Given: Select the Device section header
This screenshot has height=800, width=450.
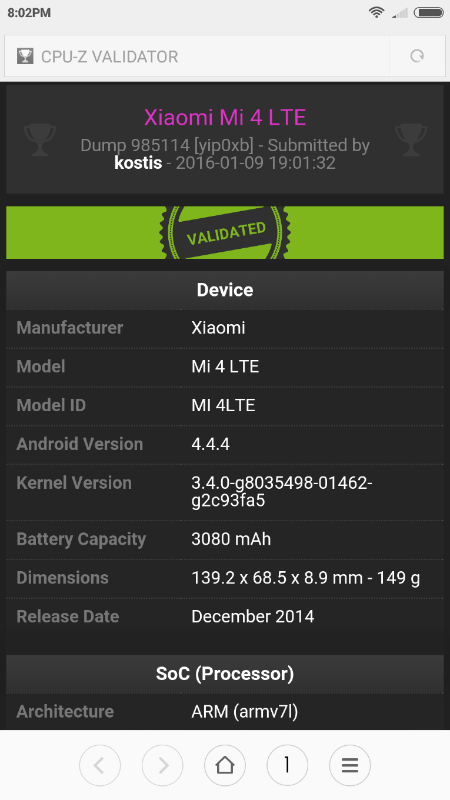Looking at the screenshot, I should [225, 290].
